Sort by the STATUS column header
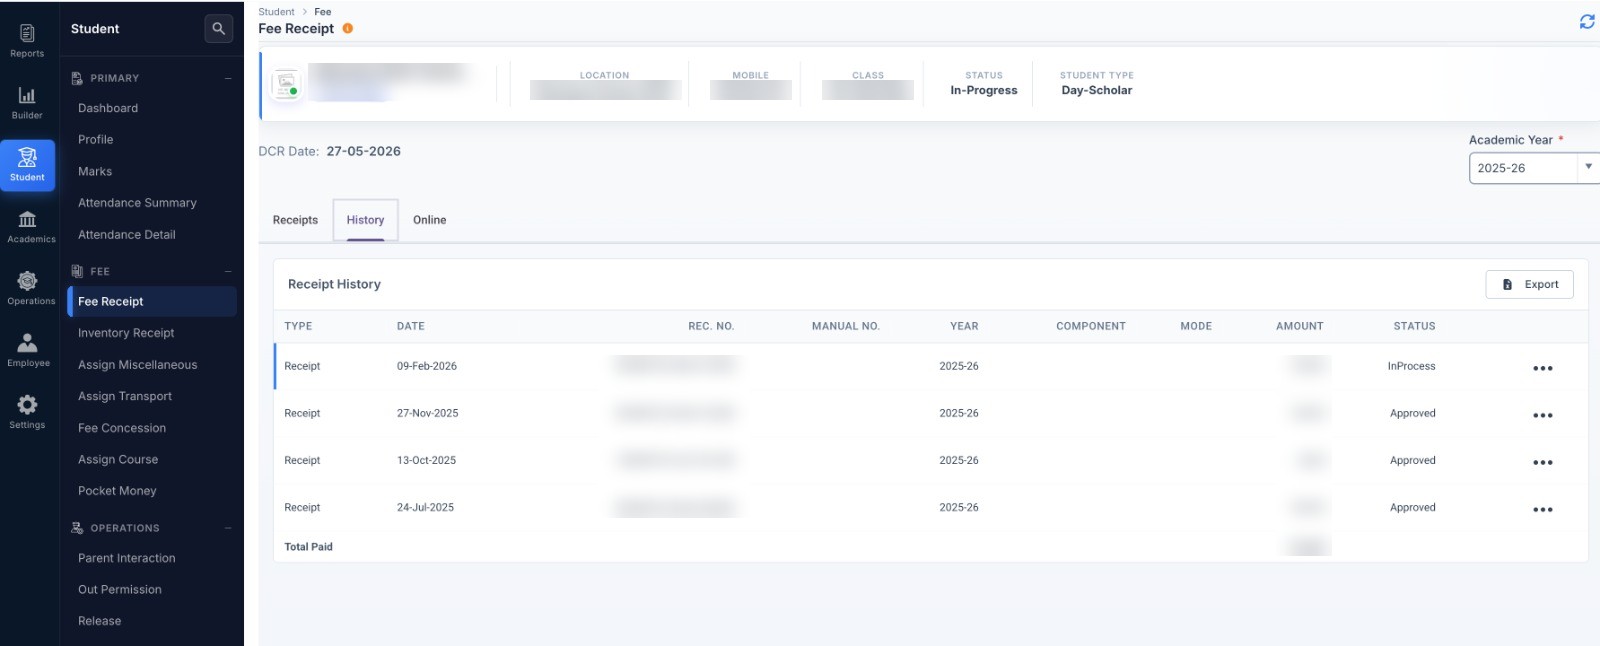The height and width of the screenshot is (646, 1600). coord(1414,326)
